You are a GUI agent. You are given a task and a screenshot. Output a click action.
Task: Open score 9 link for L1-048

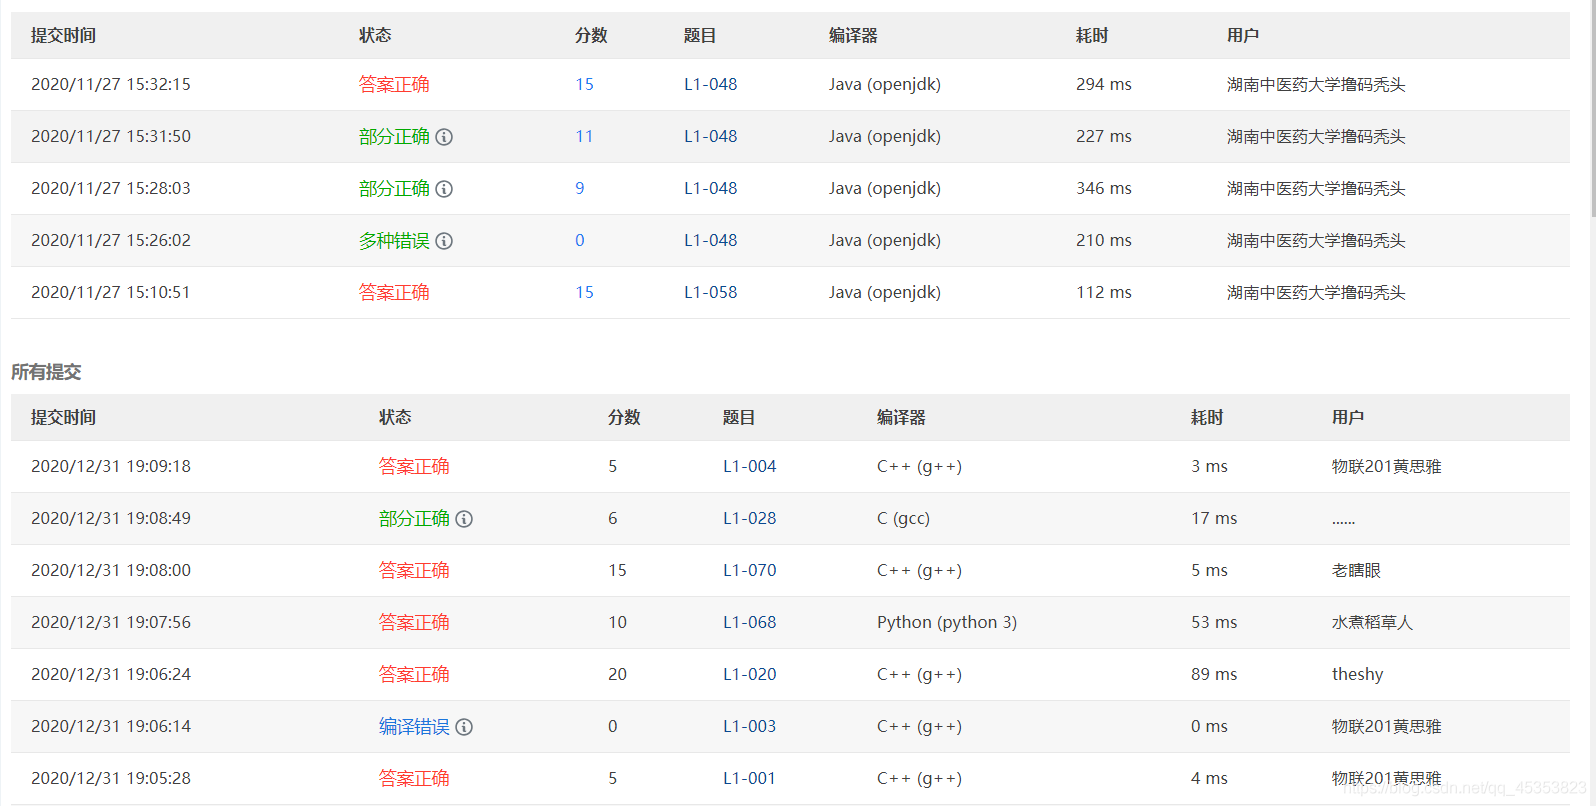(580, 188)
